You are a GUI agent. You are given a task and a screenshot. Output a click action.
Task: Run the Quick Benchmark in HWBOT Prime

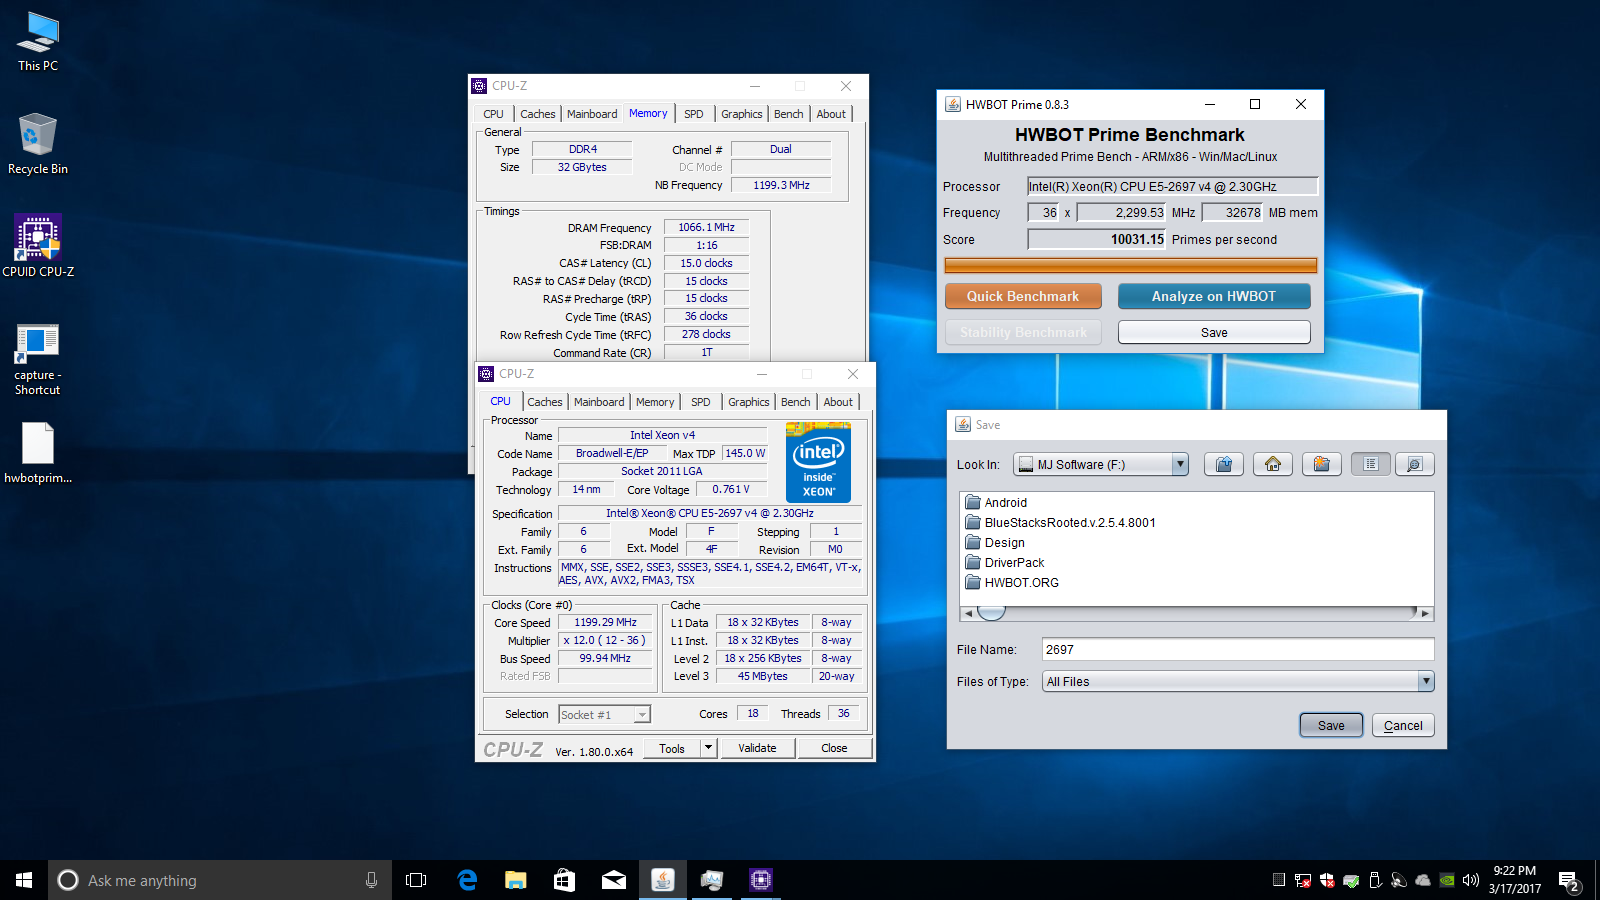[x=1023, y=296]
